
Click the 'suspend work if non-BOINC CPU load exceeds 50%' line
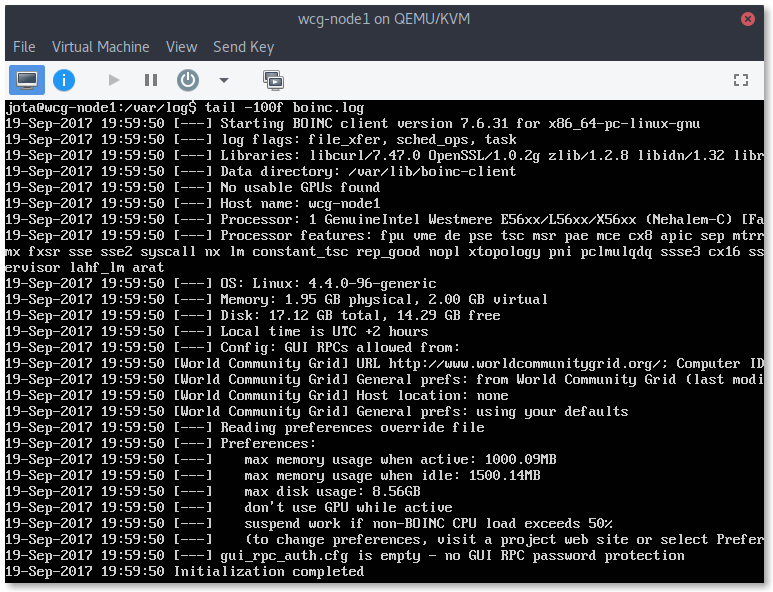point(309,523)
